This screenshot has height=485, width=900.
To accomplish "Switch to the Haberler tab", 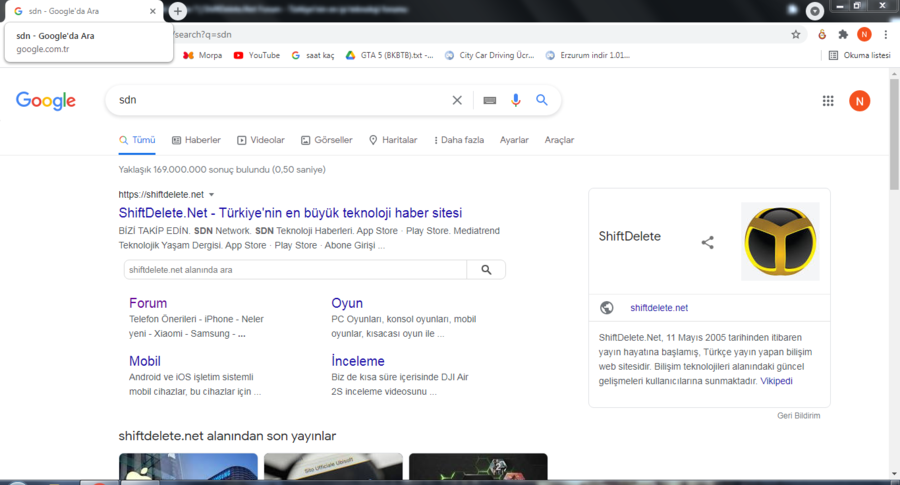I will tap(196, 140).
